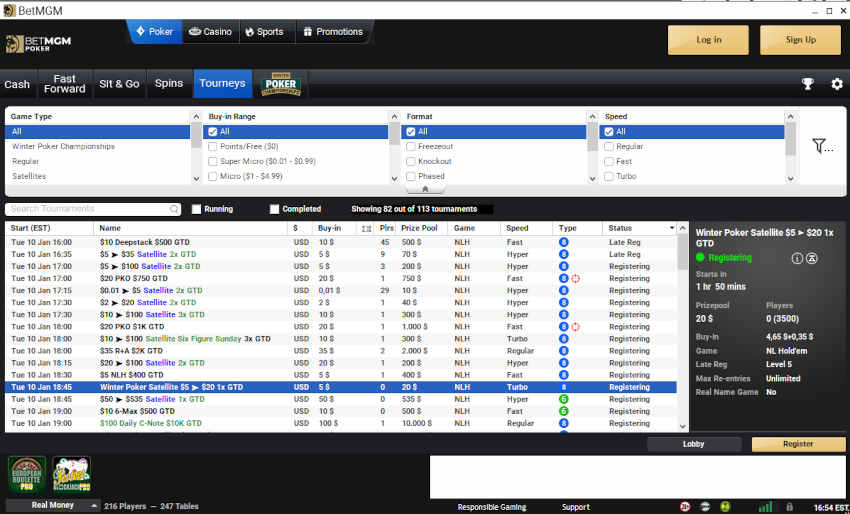Switch to the Cash tab
The height and width of the screenshot is (514, 850).
point(17,84)
